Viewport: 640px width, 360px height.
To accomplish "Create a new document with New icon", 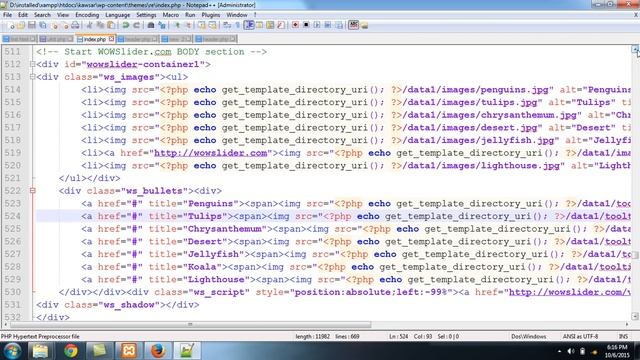I will [11, 25].
